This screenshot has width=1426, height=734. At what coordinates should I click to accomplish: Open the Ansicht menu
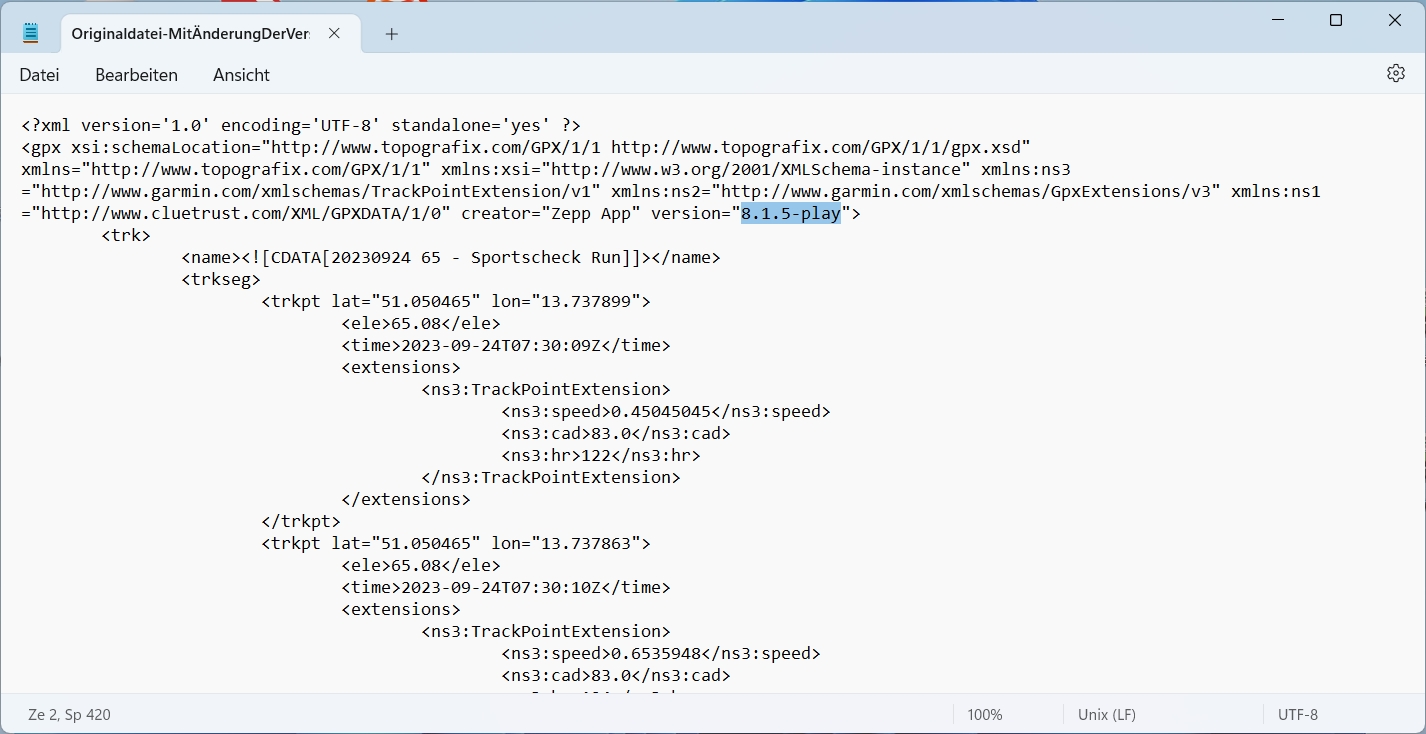(241, 75)
